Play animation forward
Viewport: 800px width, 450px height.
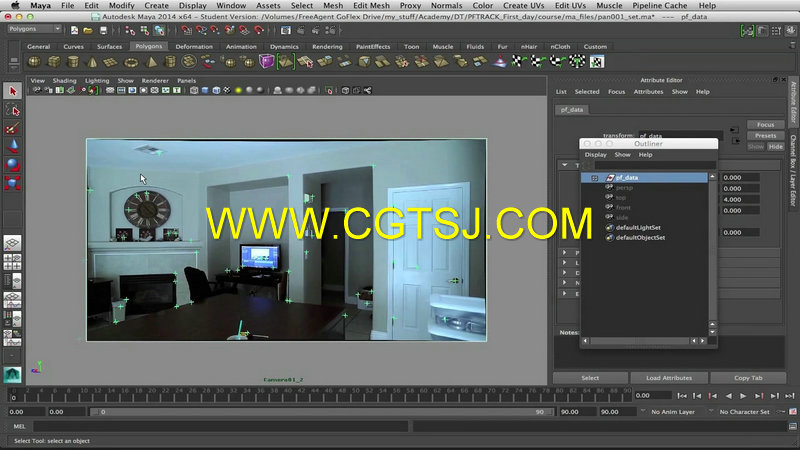tap(743, 396)
